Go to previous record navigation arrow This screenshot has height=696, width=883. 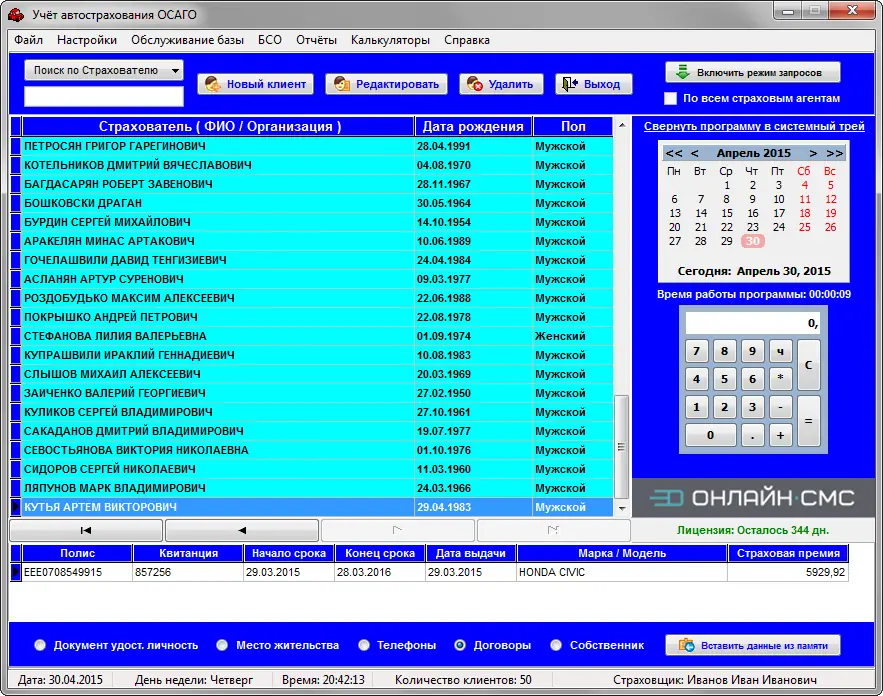pos(242,530)
